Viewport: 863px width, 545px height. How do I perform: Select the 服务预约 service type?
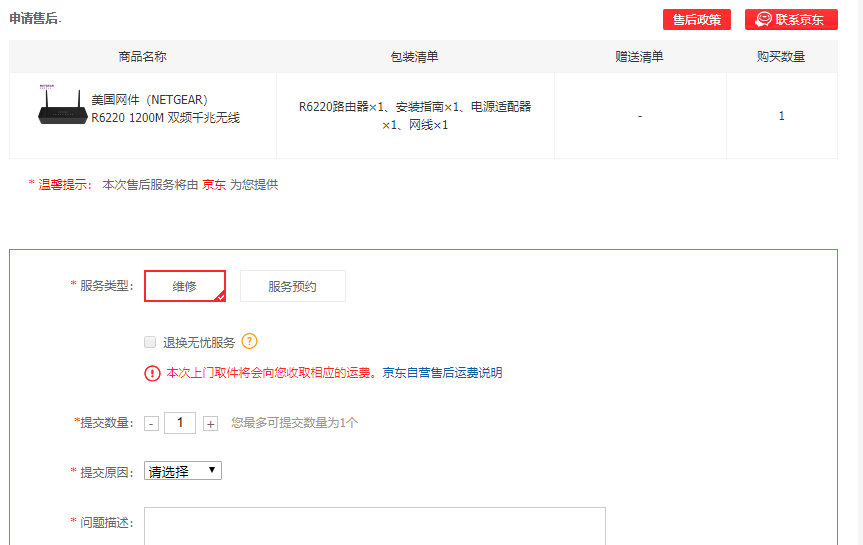pyautogui.click(x=293, y=286)
